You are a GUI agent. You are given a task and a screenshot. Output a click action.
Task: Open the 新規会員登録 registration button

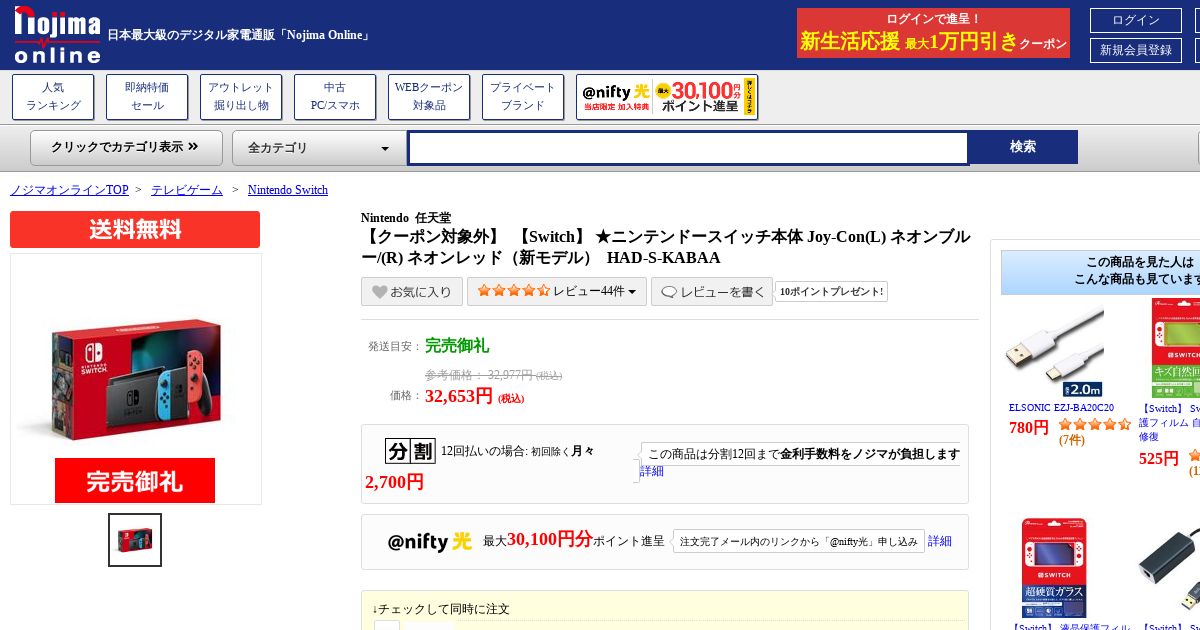click(x=1136, y=50)
